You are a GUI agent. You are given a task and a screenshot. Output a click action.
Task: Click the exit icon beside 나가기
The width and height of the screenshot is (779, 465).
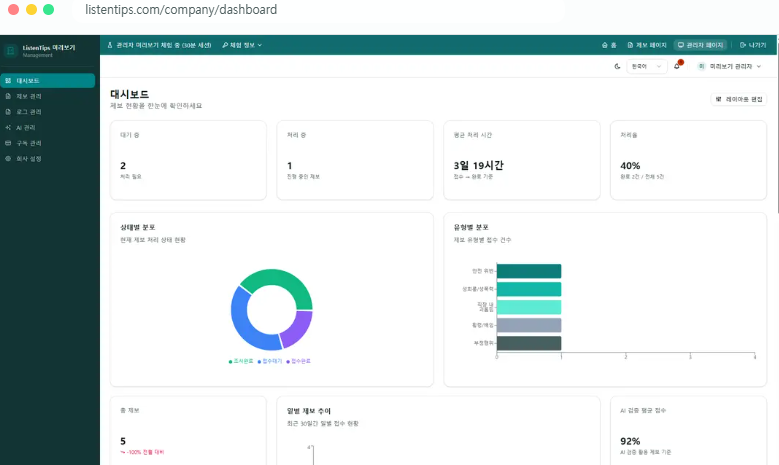coord(743,45)
